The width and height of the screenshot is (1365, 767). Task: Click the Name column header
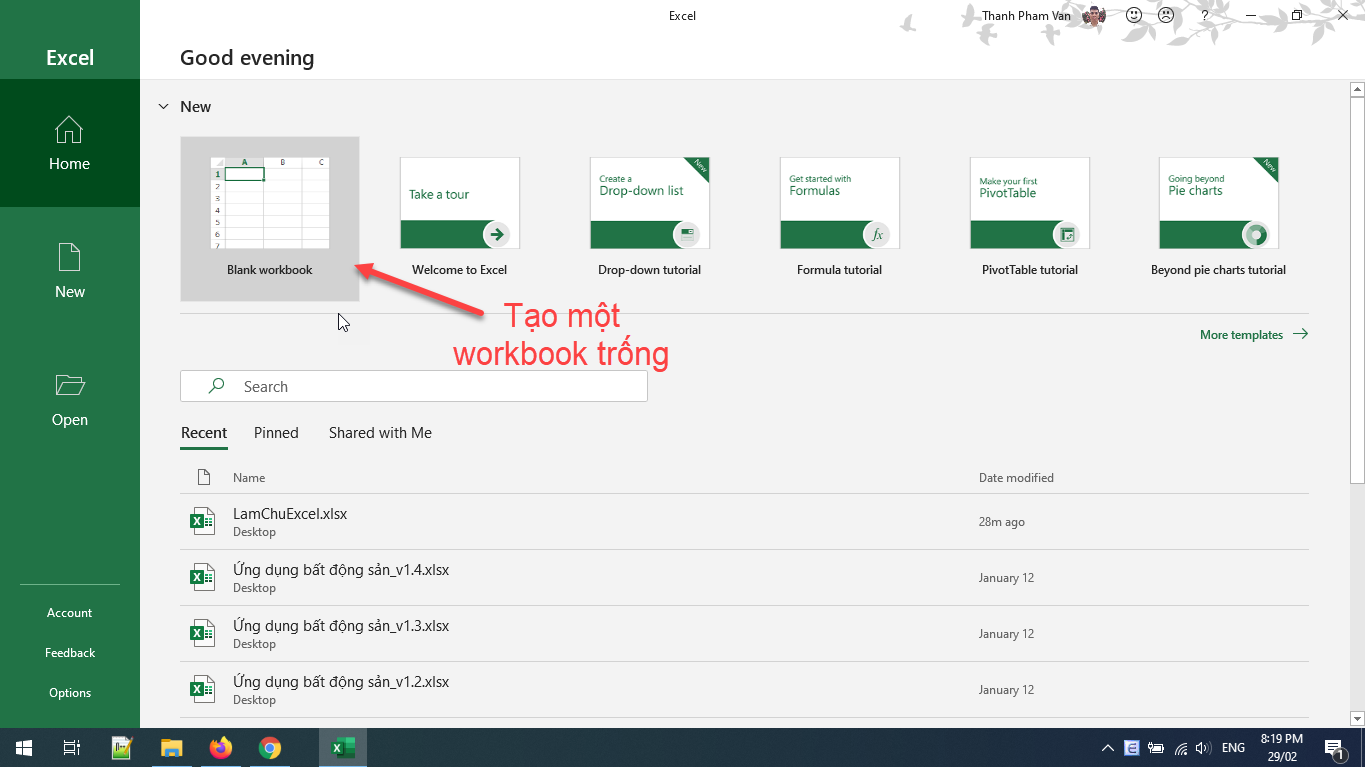[x=249, y=478]
